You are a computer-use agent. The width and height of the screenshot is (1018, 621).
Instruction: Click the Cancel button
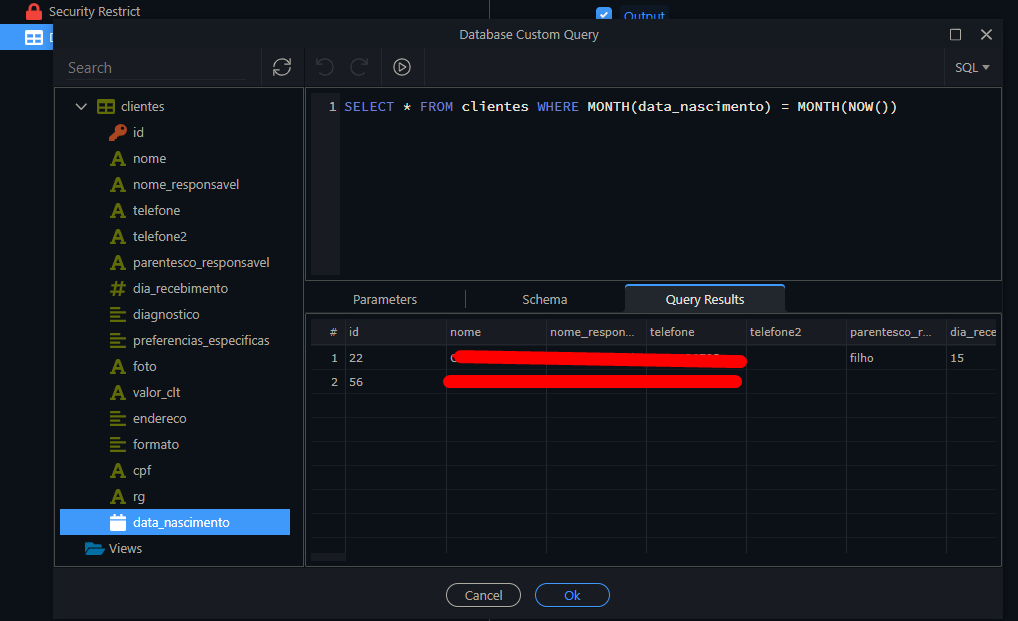[483, 595]
